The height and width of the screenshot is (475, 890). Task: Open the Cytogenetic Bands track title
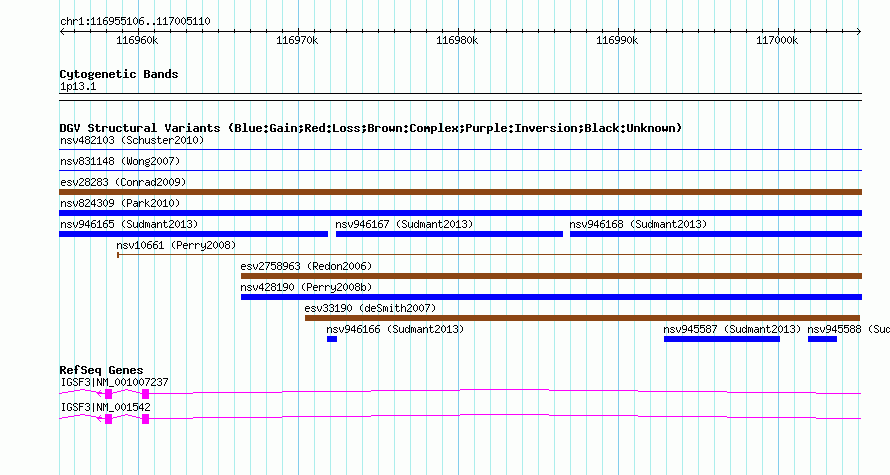[x=119, y=74]
